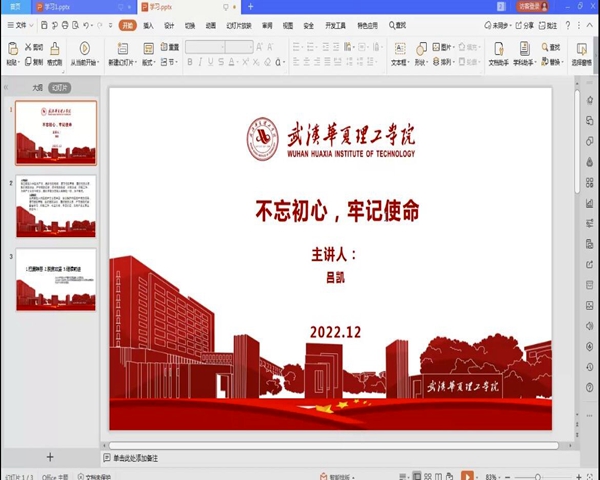The width and height of the screenshot is (600, 480).
Task: Click the Picture (图片) icon
Action: (x=436, y=47)
